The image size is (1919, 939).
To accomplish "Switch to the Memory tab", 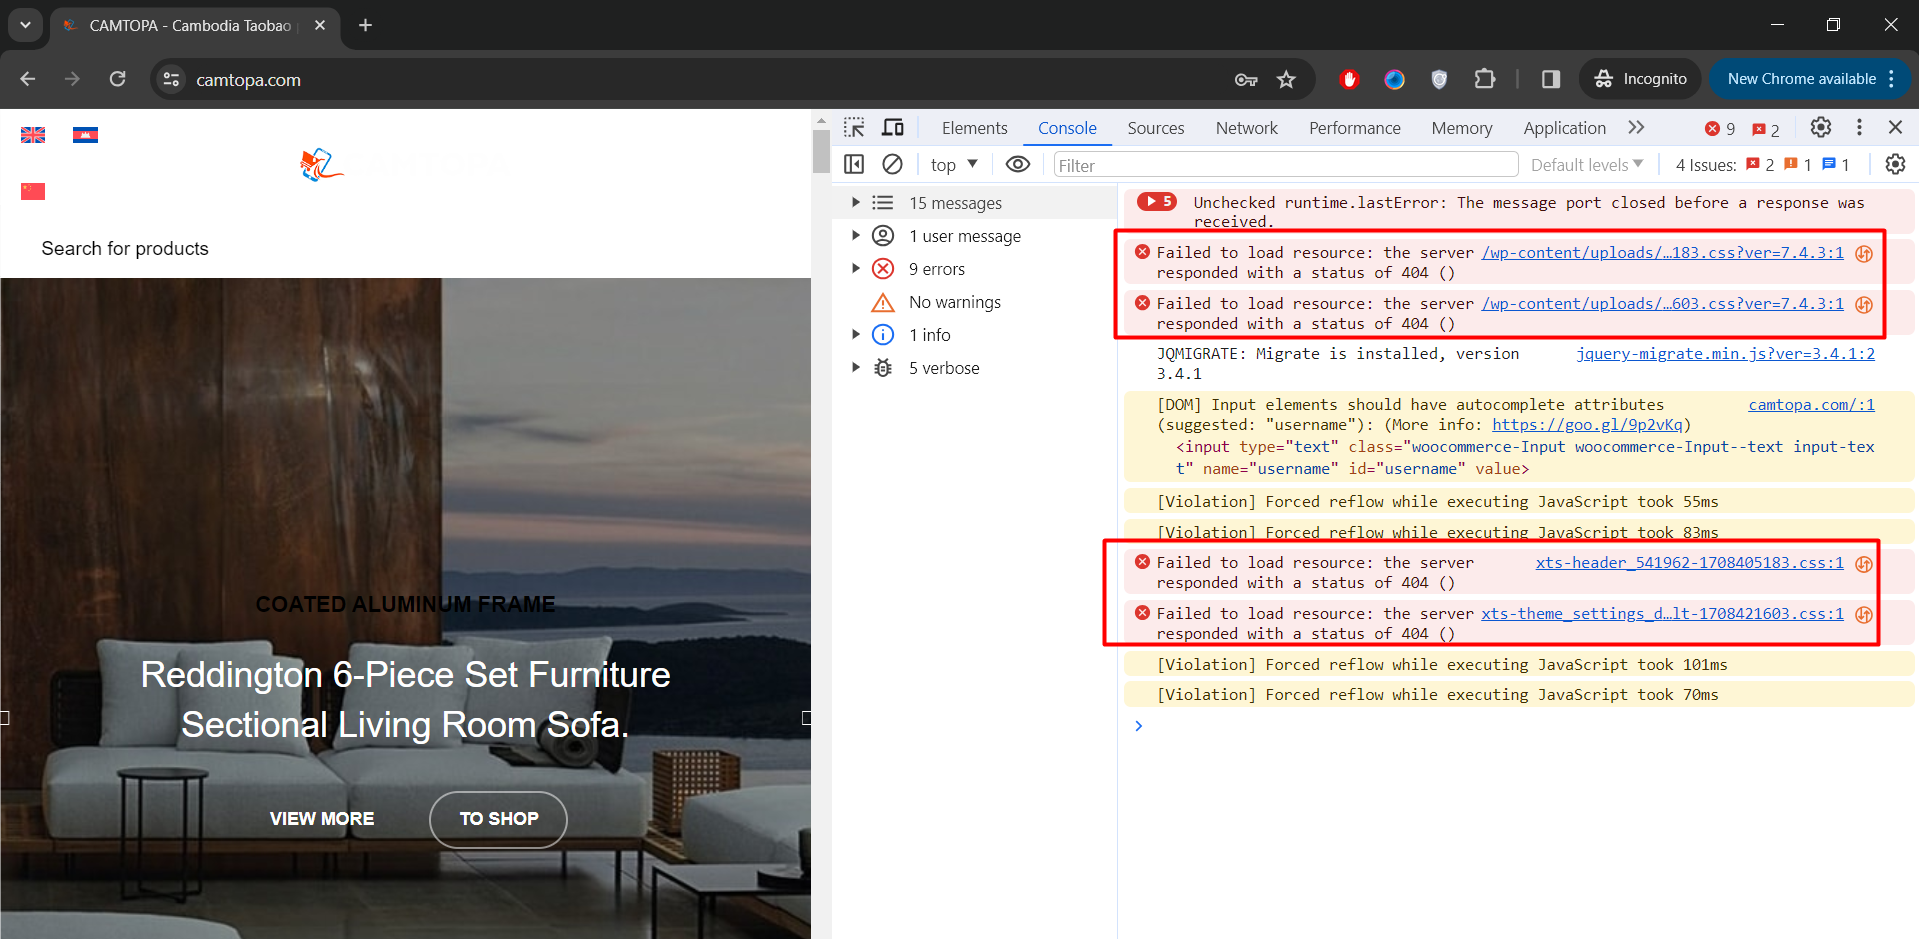I will 1461,128.
